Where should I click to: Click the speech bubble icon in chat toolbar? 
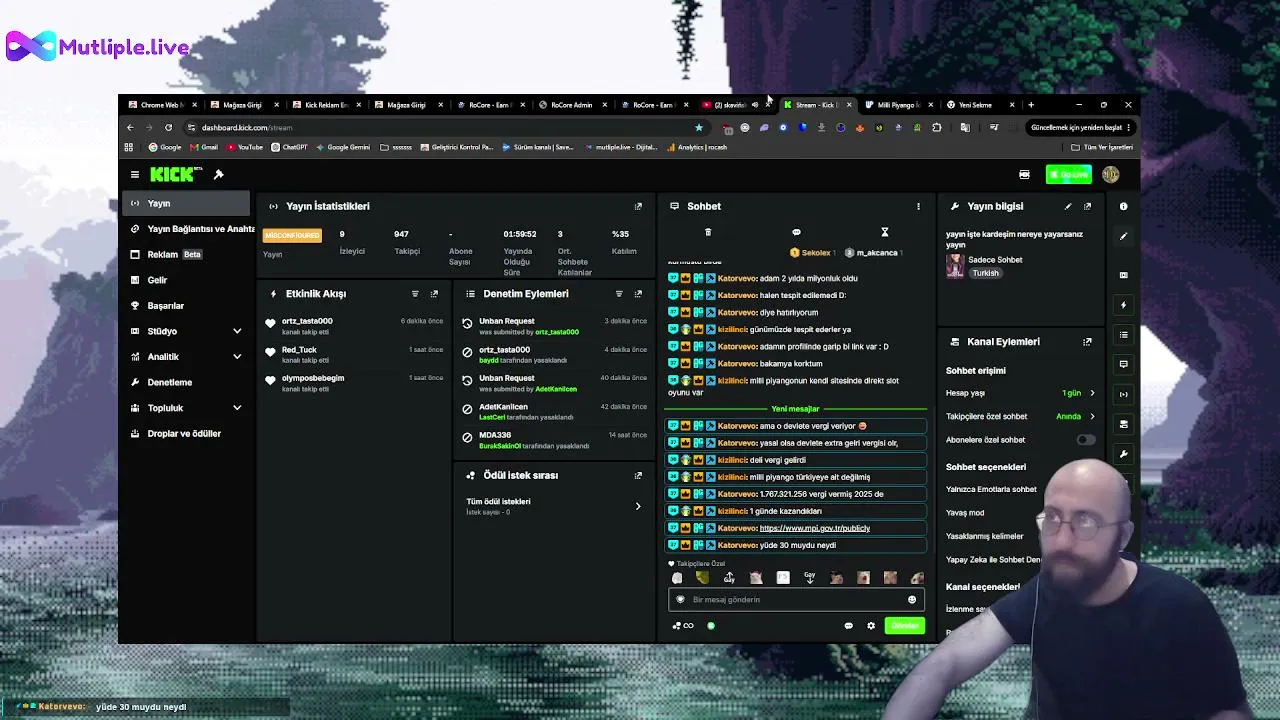(796, 233)
